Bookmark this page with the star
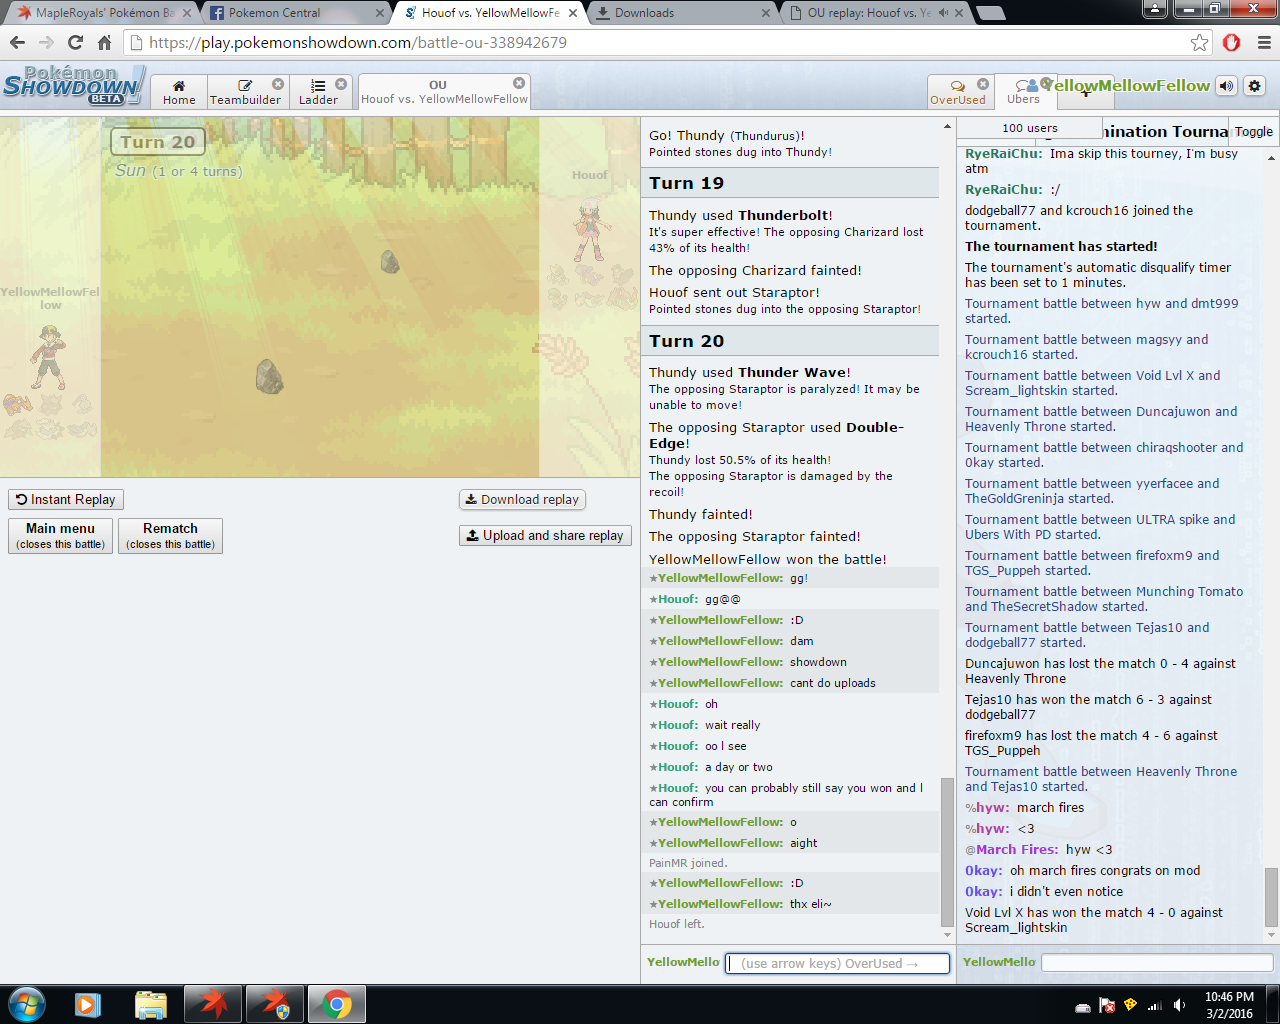Viewport: 1280px width, 1024px height. [1199, 42]
